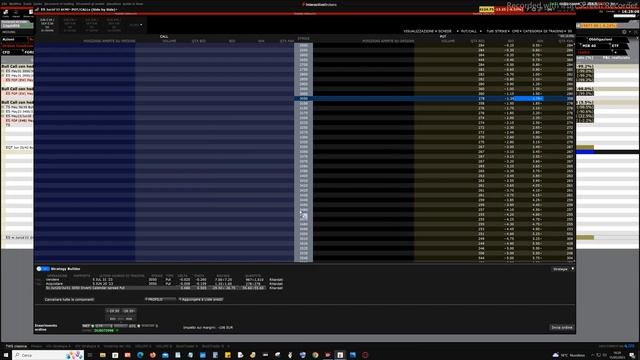Click Aggiungere a Liste ordini
Viewport: 640px width, 360px height.
pyautogui.click(x=201, y=299)
